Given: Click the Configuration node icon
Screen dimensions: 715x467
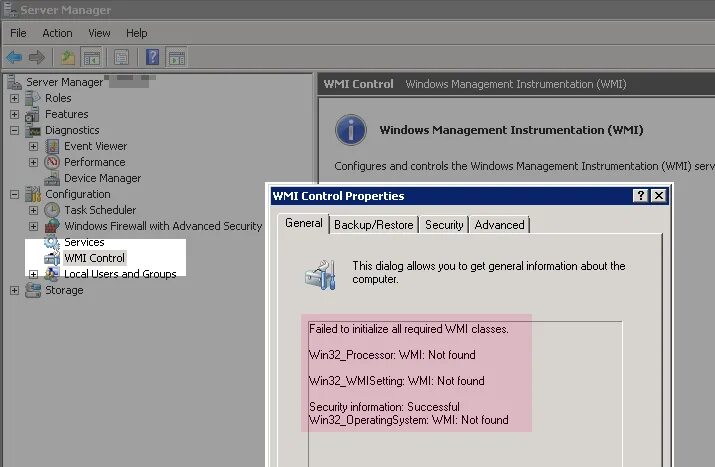Looking at the screenshot, I should pyautogui.click(x=33, y=194).
